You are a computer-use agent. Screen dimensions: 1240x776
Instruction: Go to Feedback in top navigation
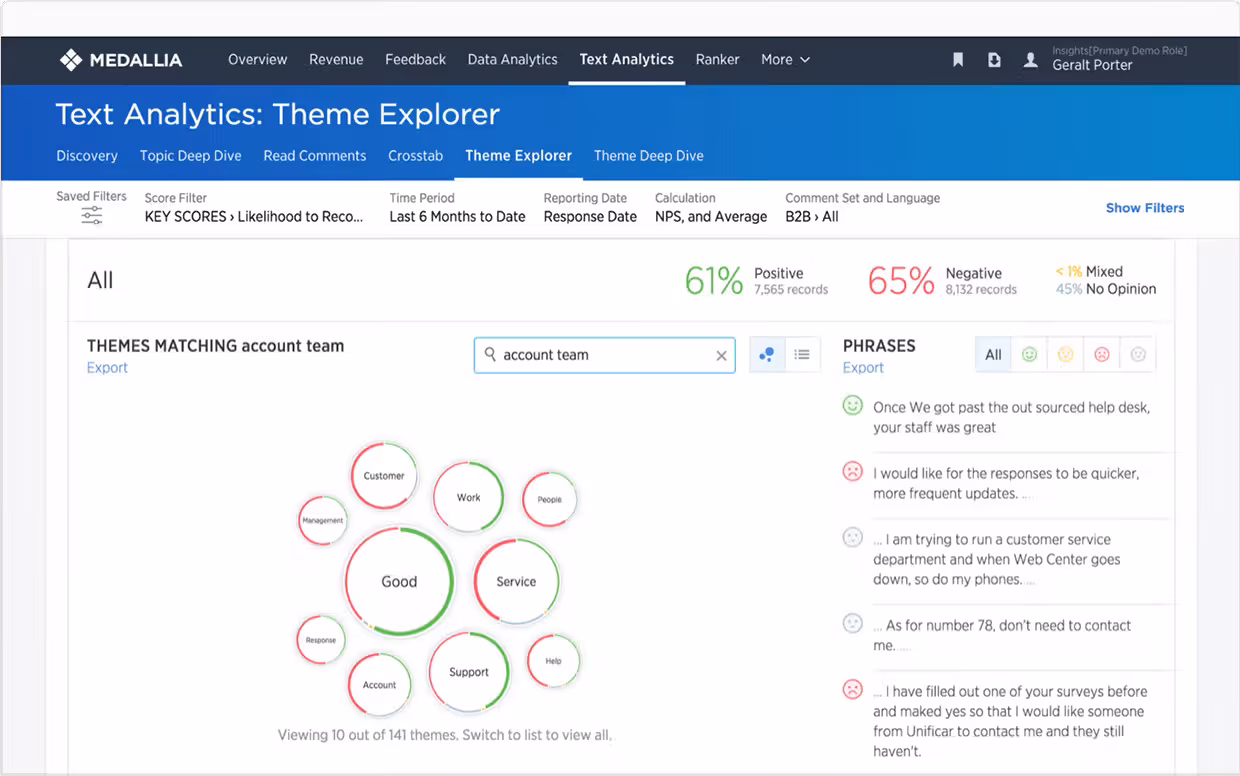pyautogui.click(x=415, y=60)
